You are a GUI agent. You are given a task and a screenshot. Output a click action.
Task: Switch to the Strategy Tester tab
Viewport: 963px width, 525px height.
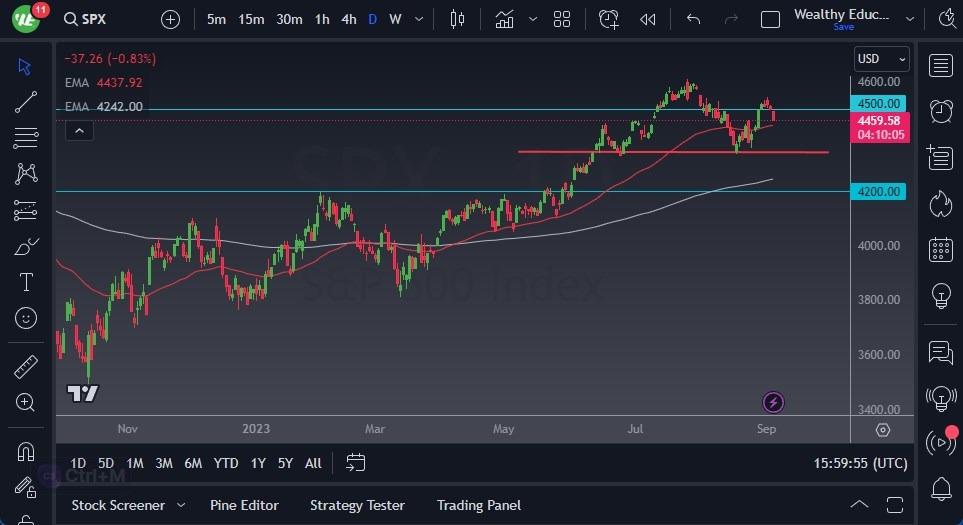(x=357, y=505)
